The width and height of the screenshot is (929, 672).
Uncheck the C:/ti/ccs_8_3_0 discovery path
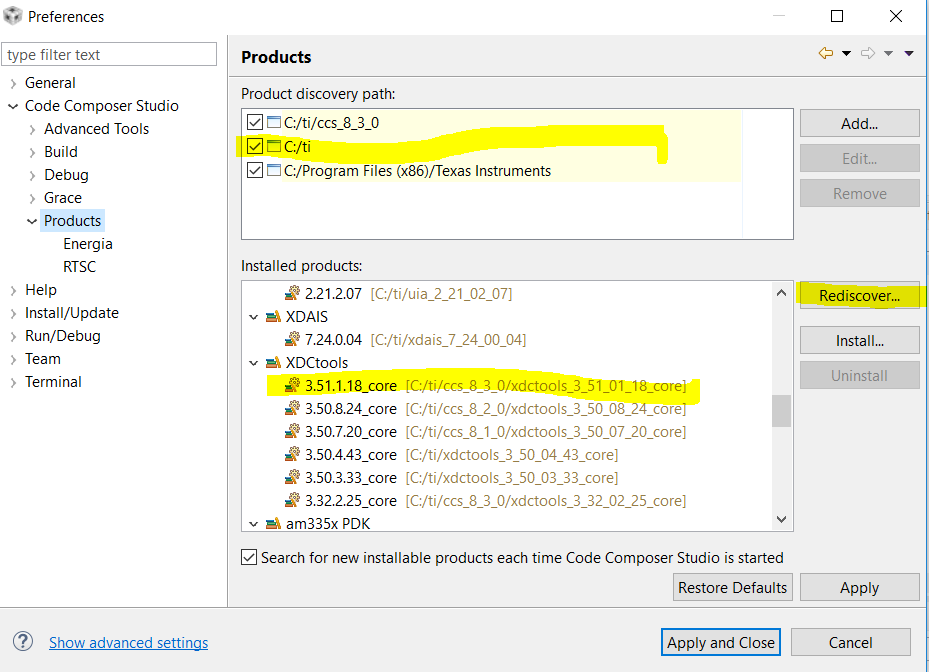[x=255, y=122]
